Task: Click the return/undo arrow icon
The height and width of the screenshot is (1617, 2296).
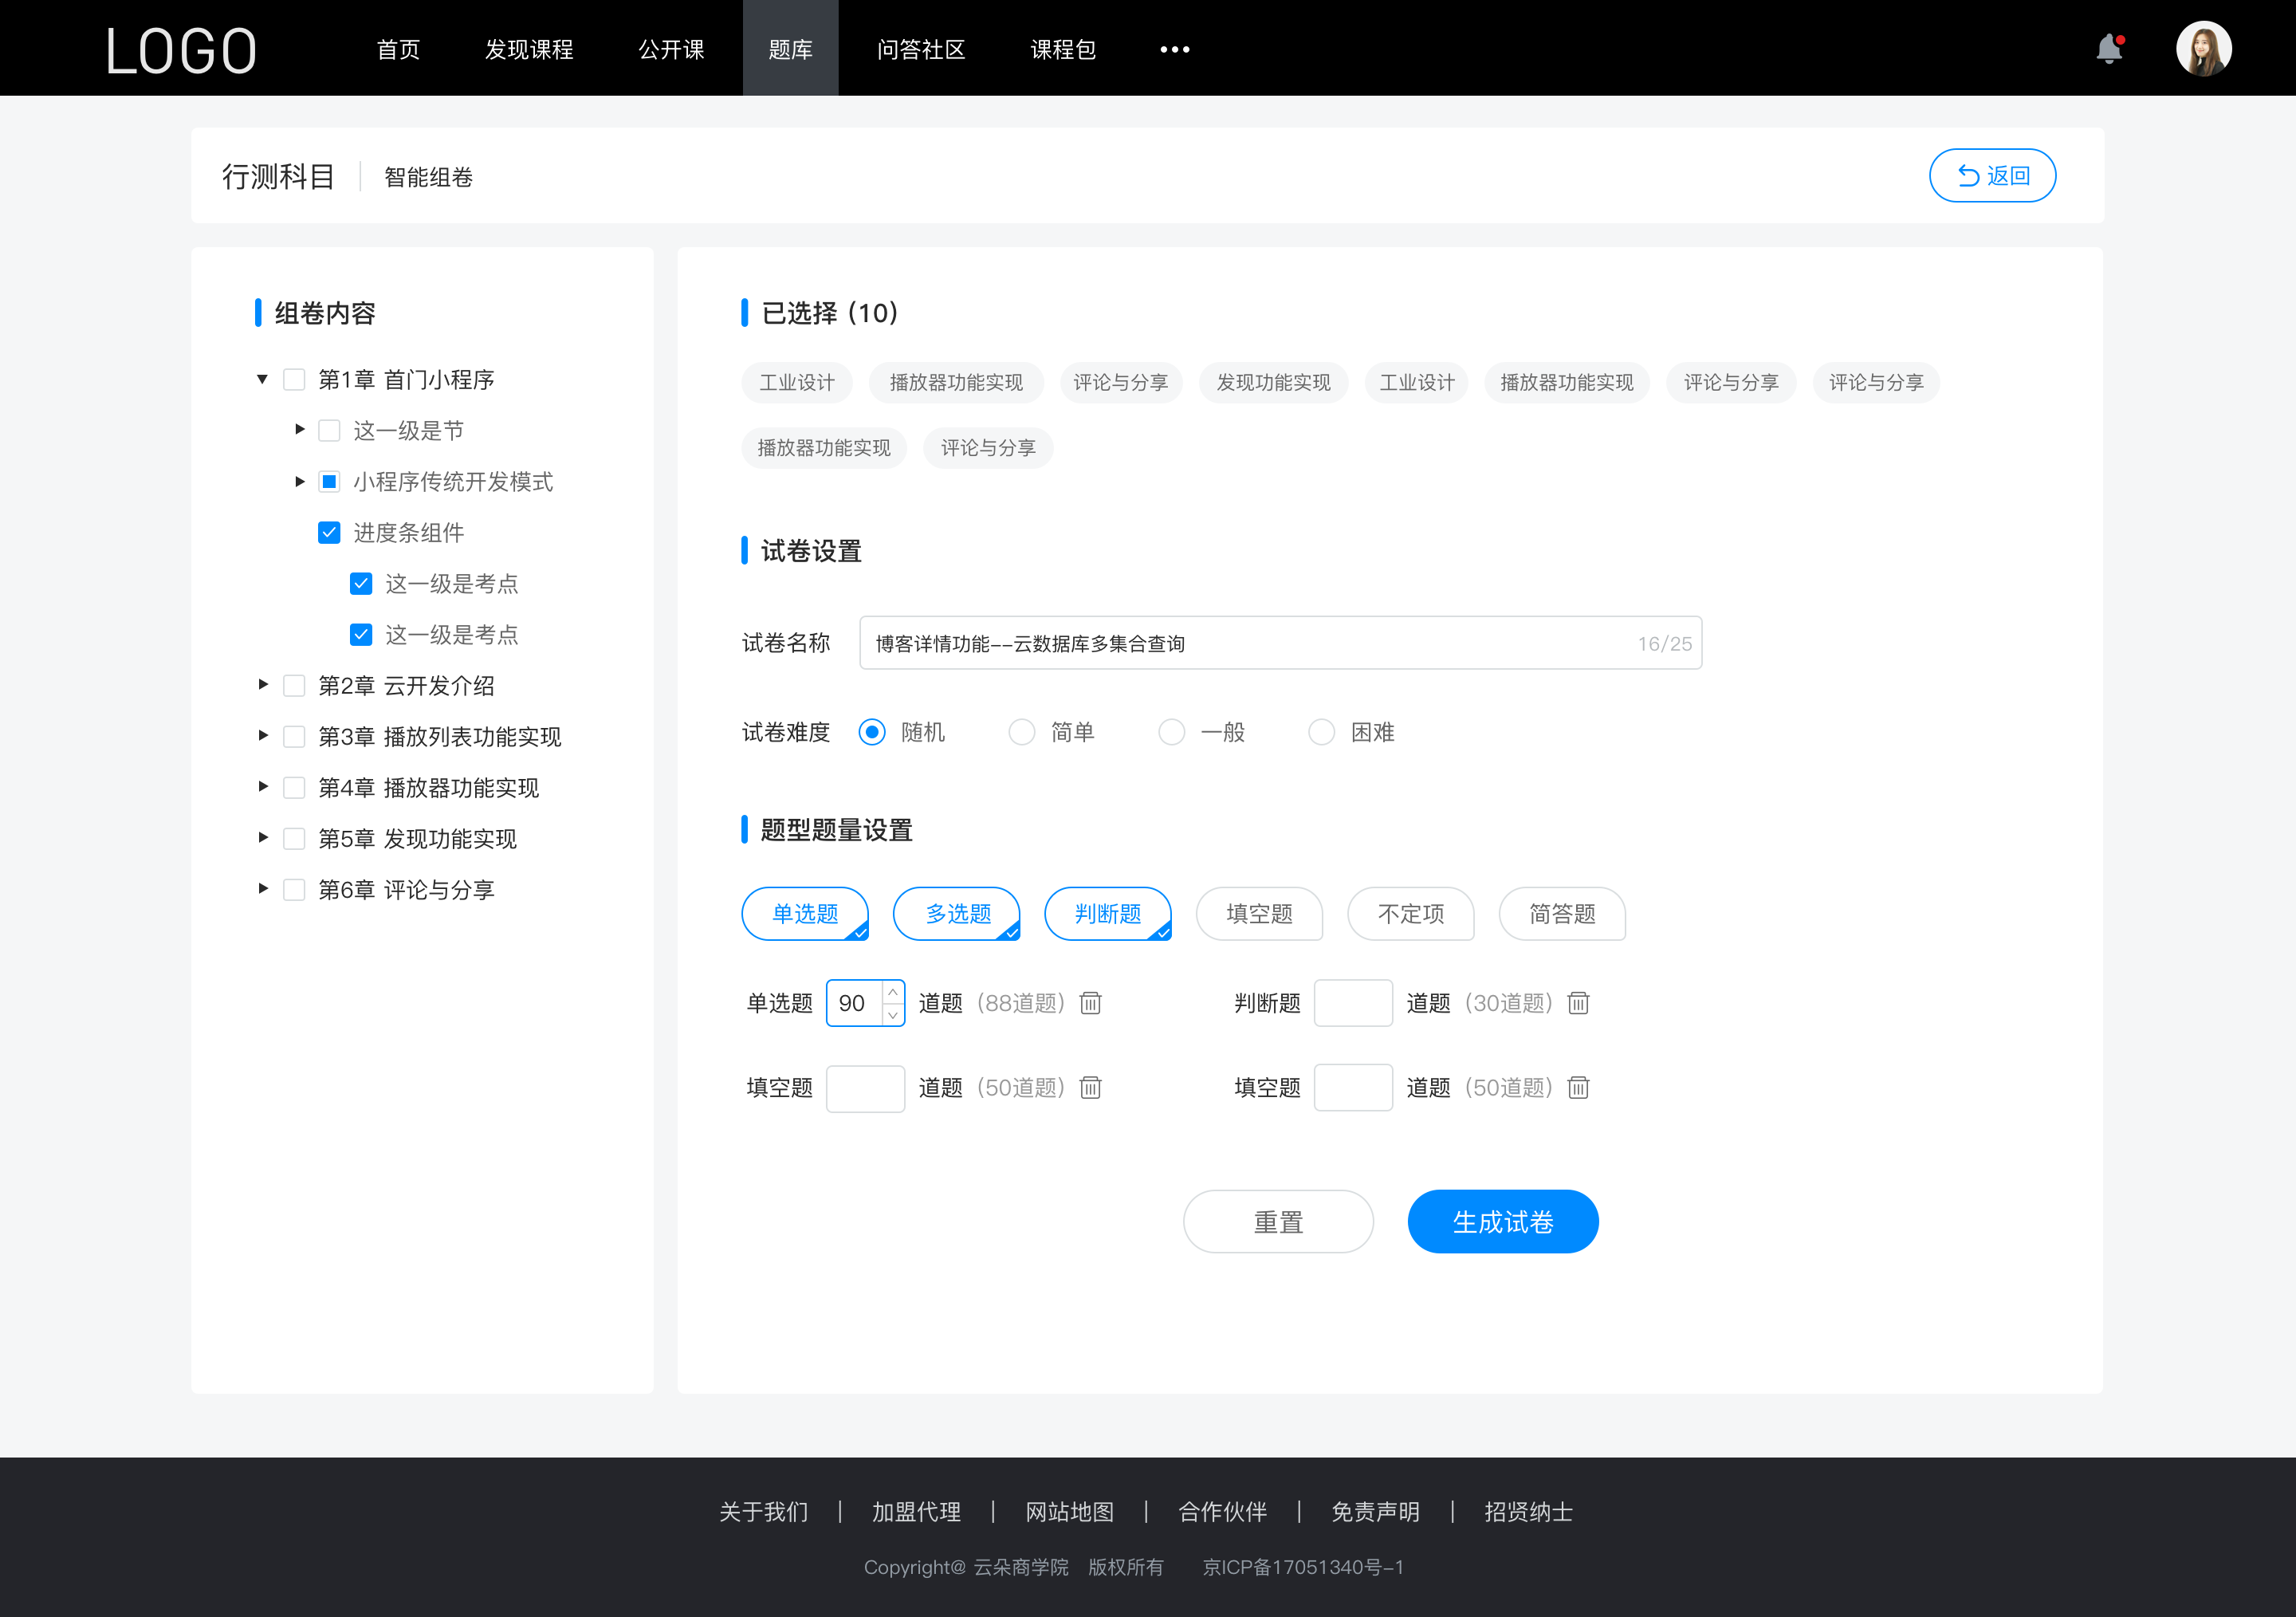Action: point(1964,173)
